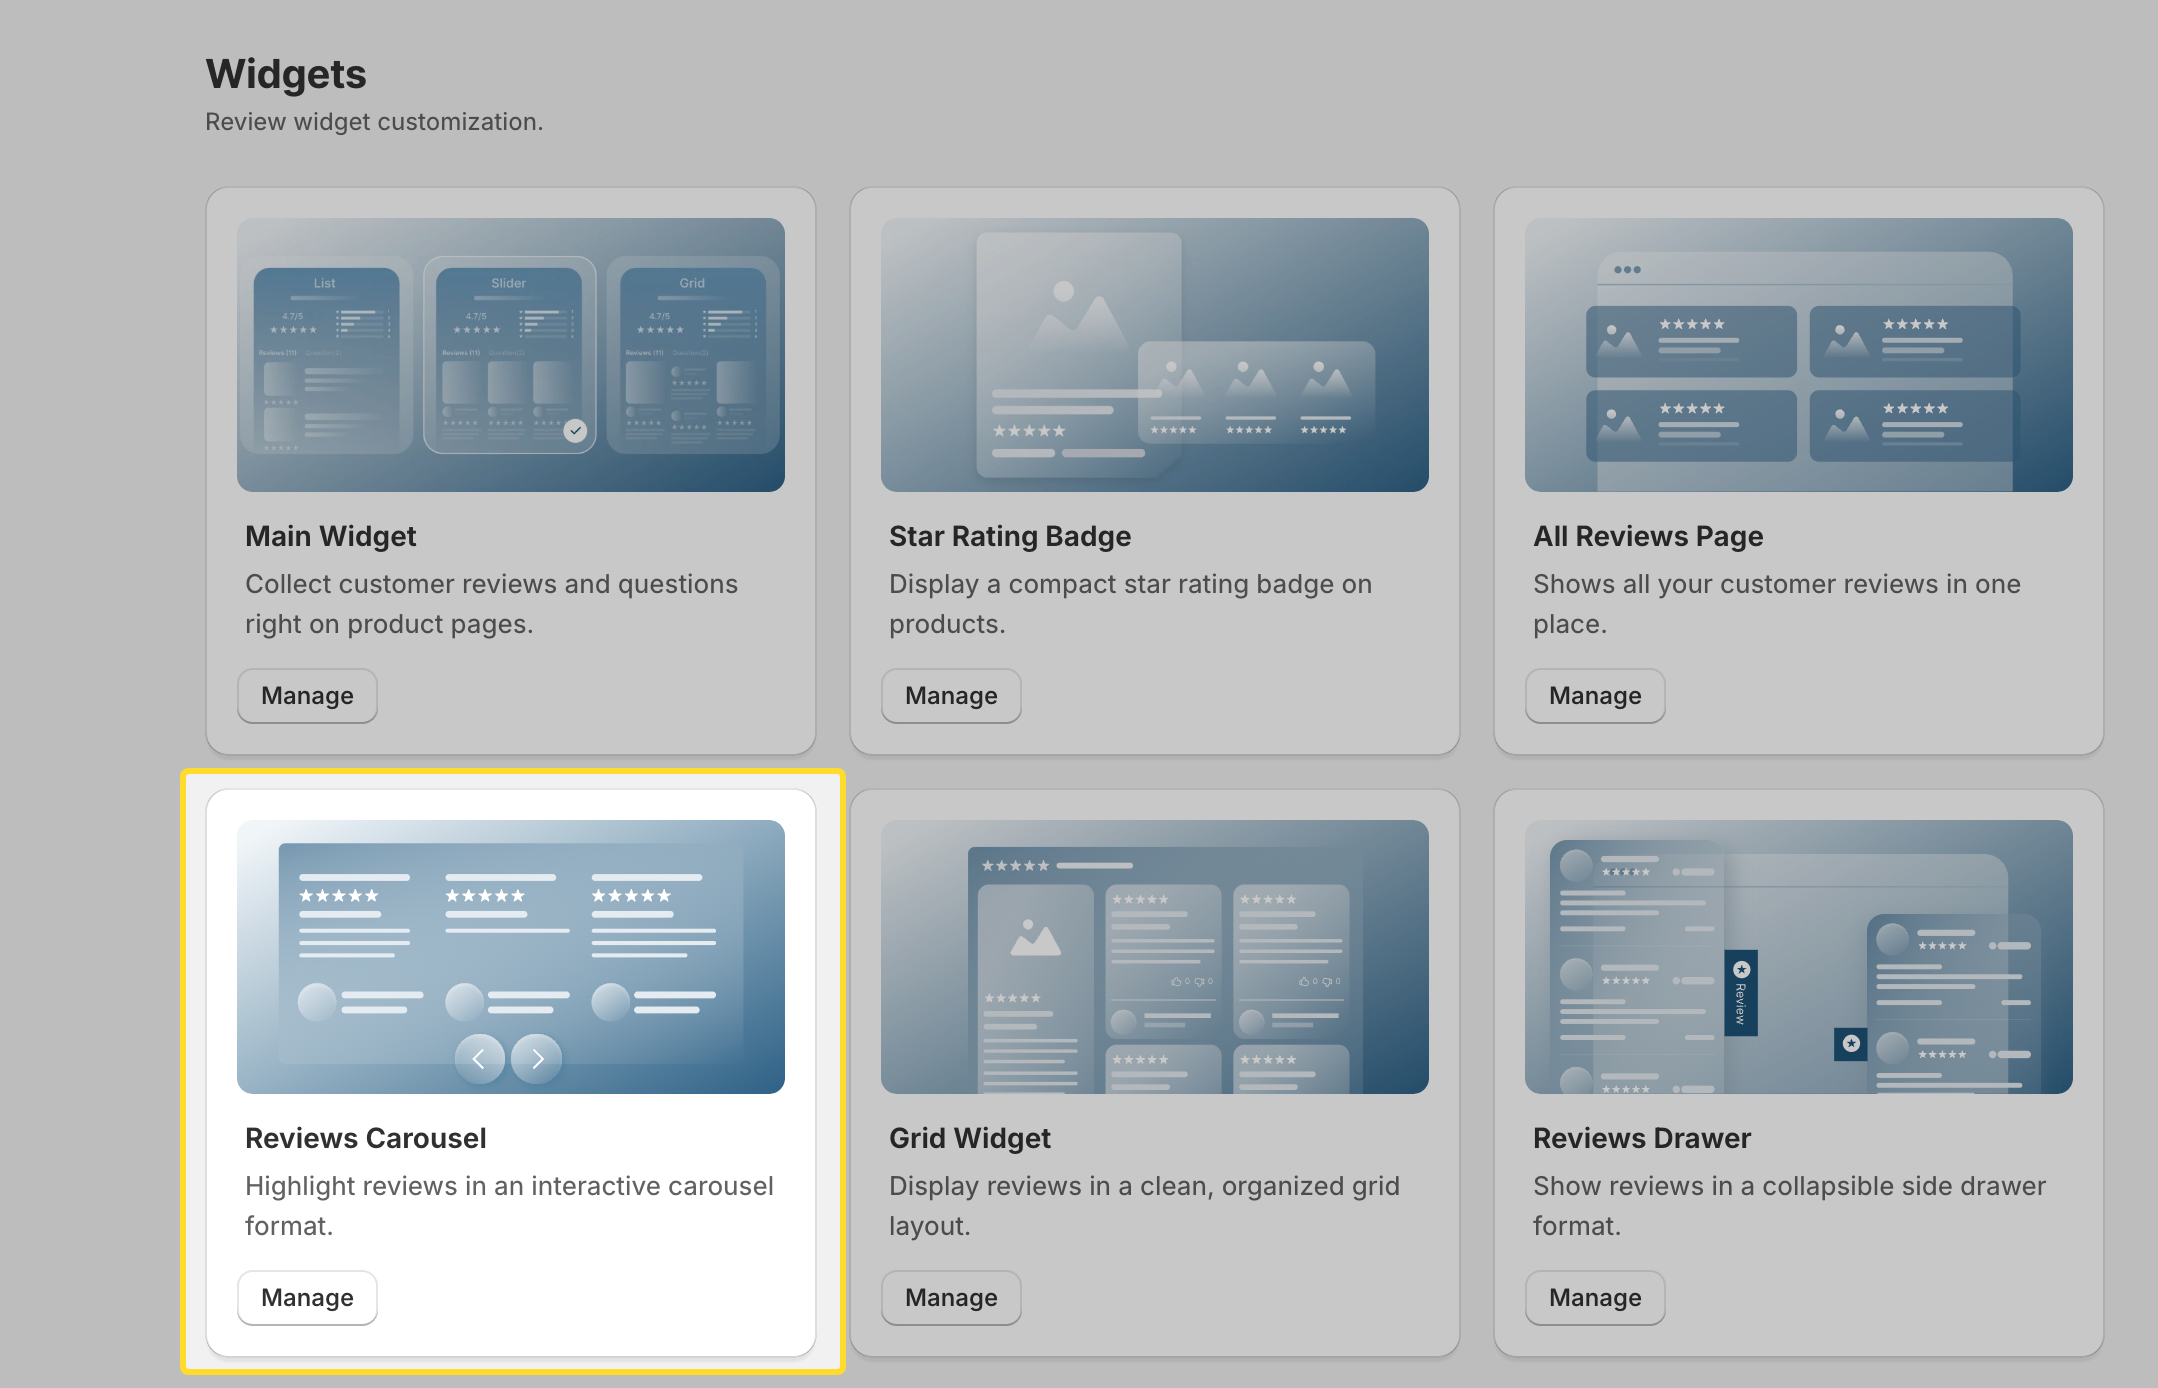The height and width of the screenshot is (1388, 2158).
Task: Click Manage button under Reviews Drawer
Action: (1595, 1298)
